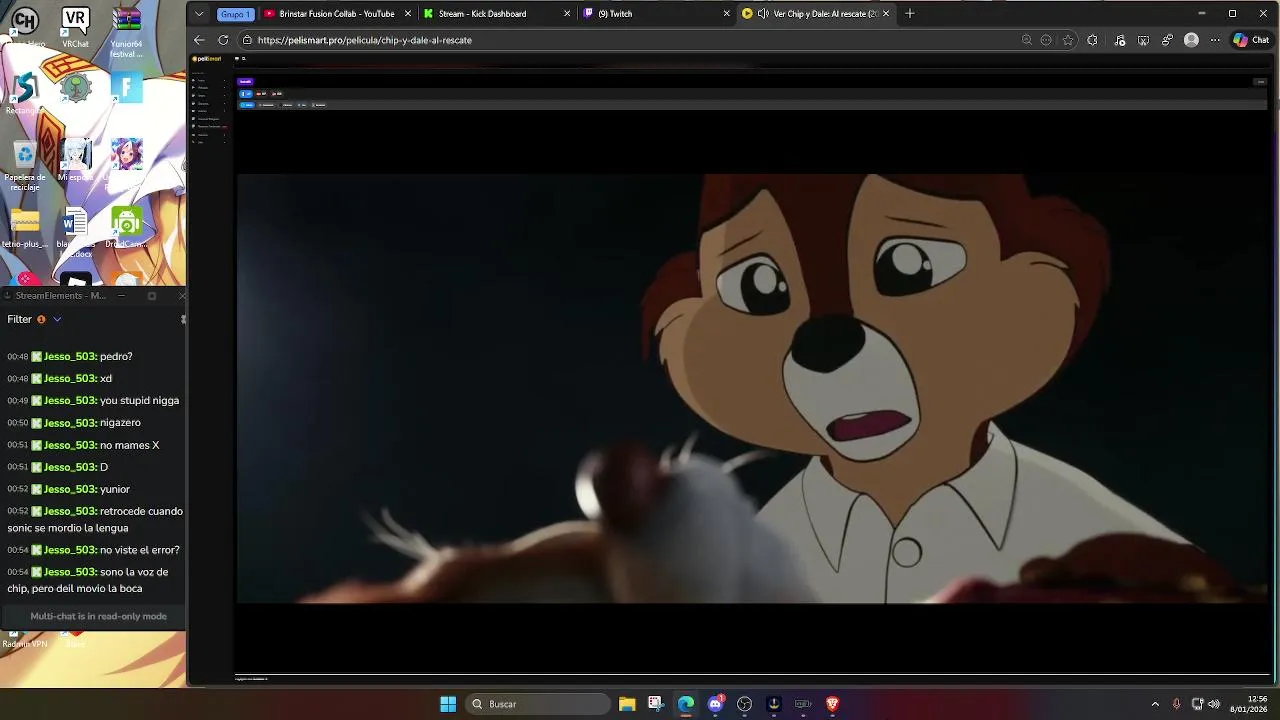Open Discord from taskbar
Screen dimensions: 1280x720
point(715,704)
